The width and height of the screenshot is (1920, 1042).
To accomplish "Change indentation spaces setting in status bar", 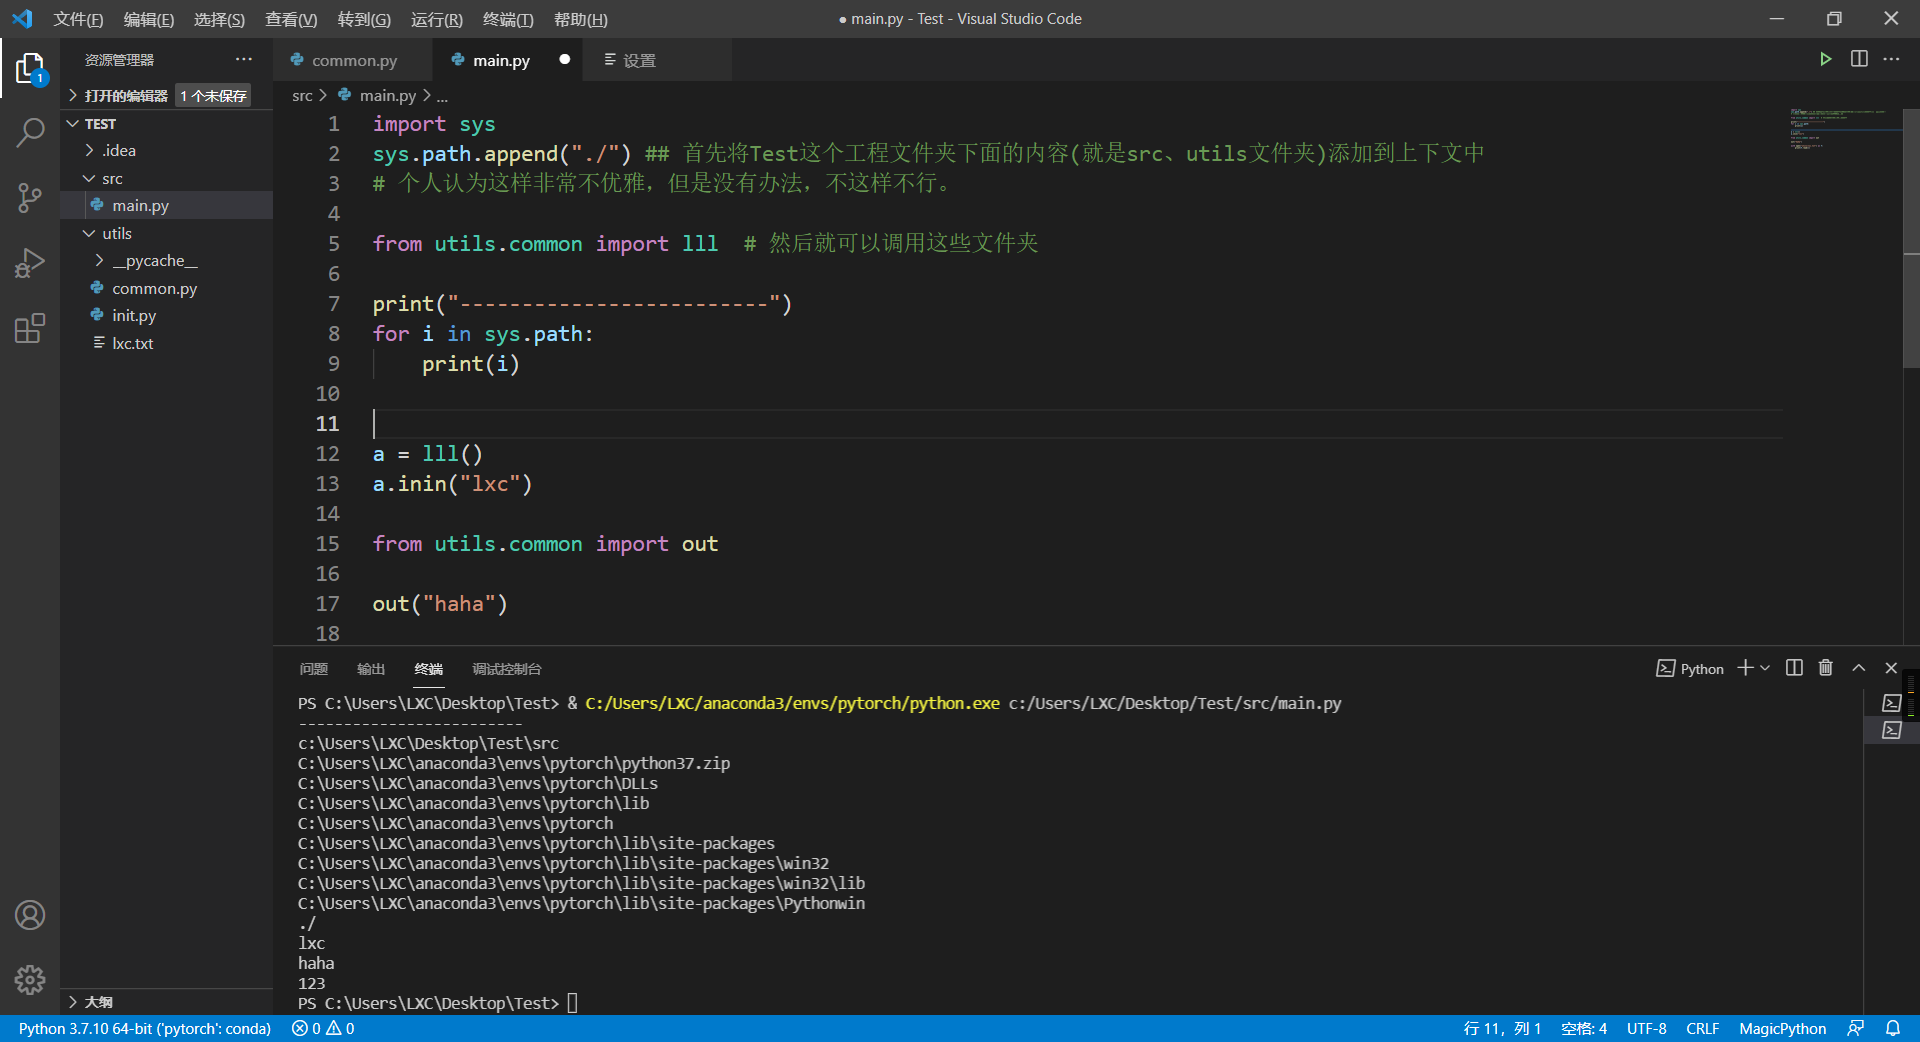I will click(x=1584, y=1028).
